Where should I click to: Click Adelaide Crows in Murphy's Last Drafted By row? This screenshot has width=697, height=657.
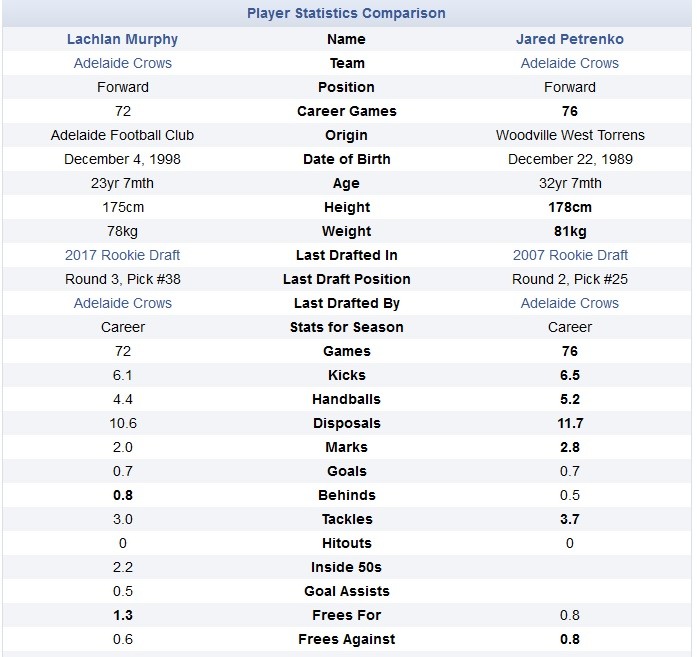click(x=123, y=303)
